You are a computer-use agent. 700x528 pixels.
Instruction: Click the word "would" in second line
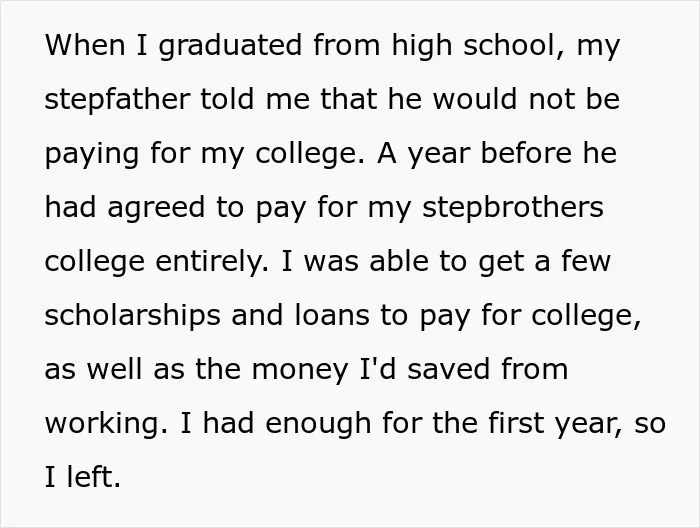coord(475,99)
